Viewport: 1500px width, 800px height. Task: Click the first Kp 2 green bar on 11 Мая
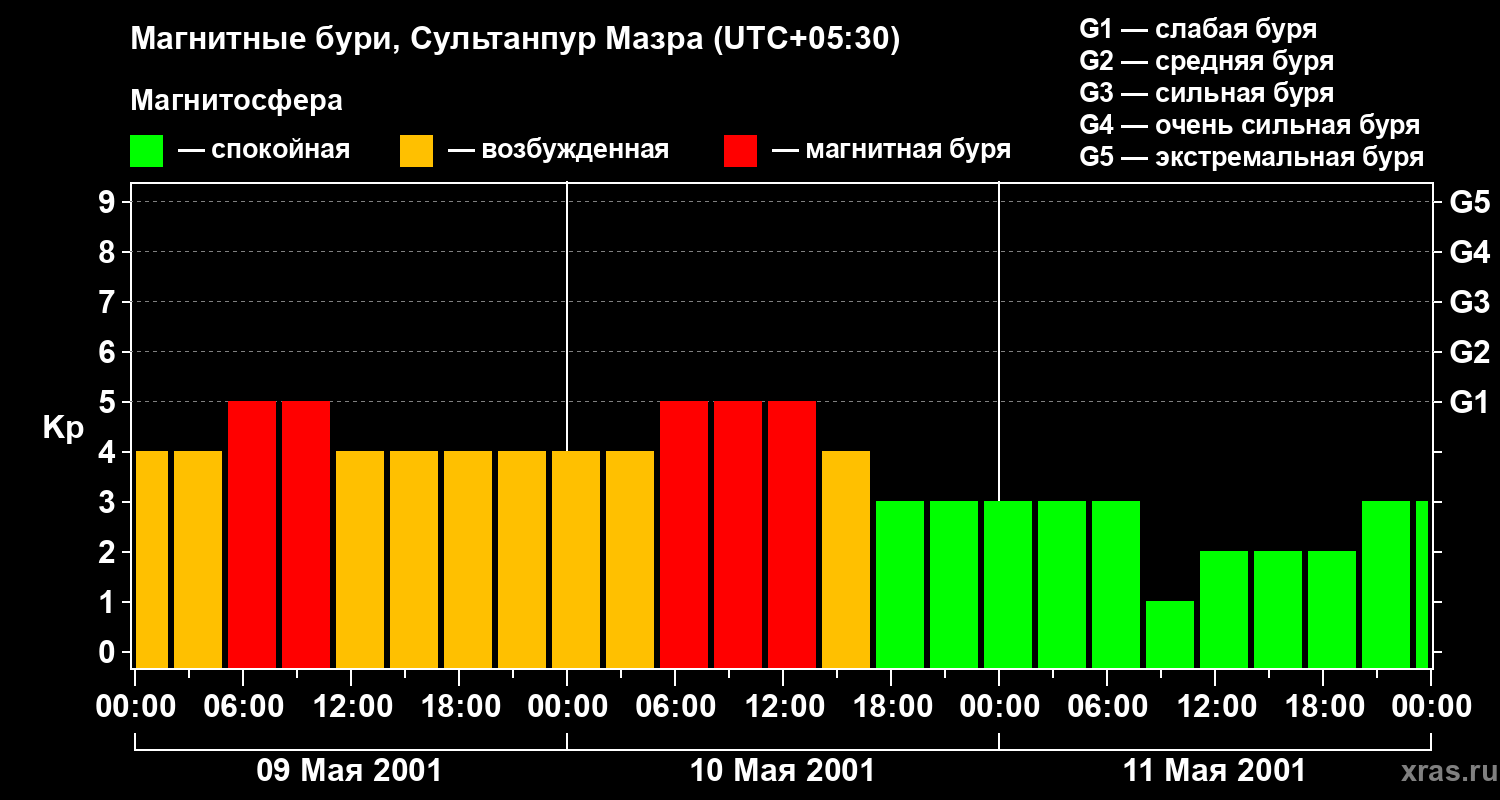click(x=1224, y=609)
